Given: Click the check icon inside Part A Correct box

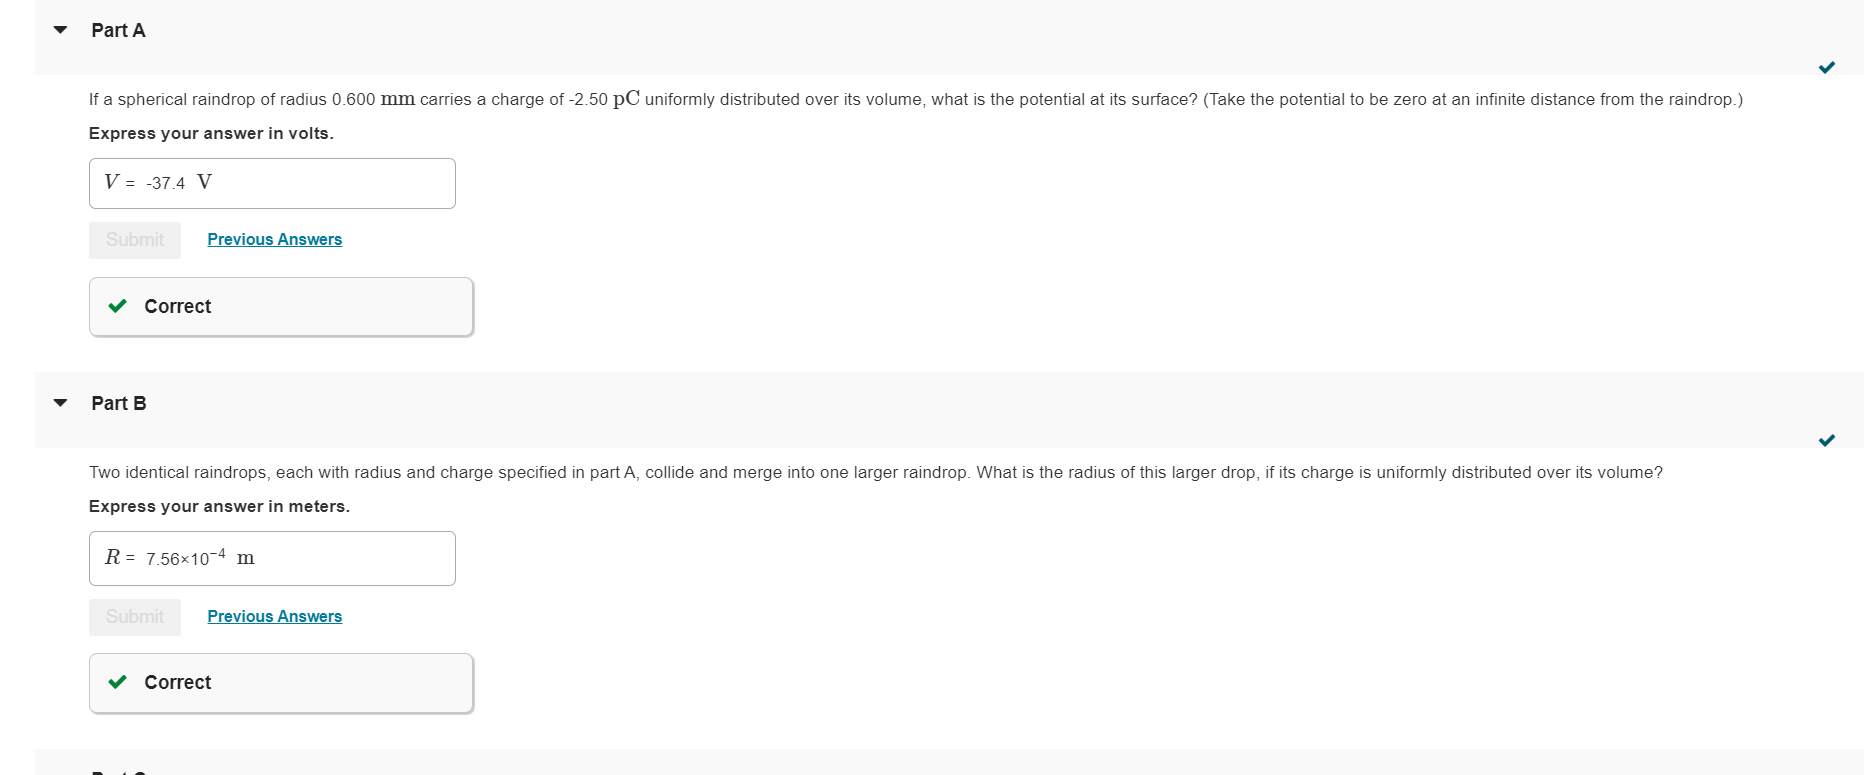Looking at the screenshot, I should (117, 306).
